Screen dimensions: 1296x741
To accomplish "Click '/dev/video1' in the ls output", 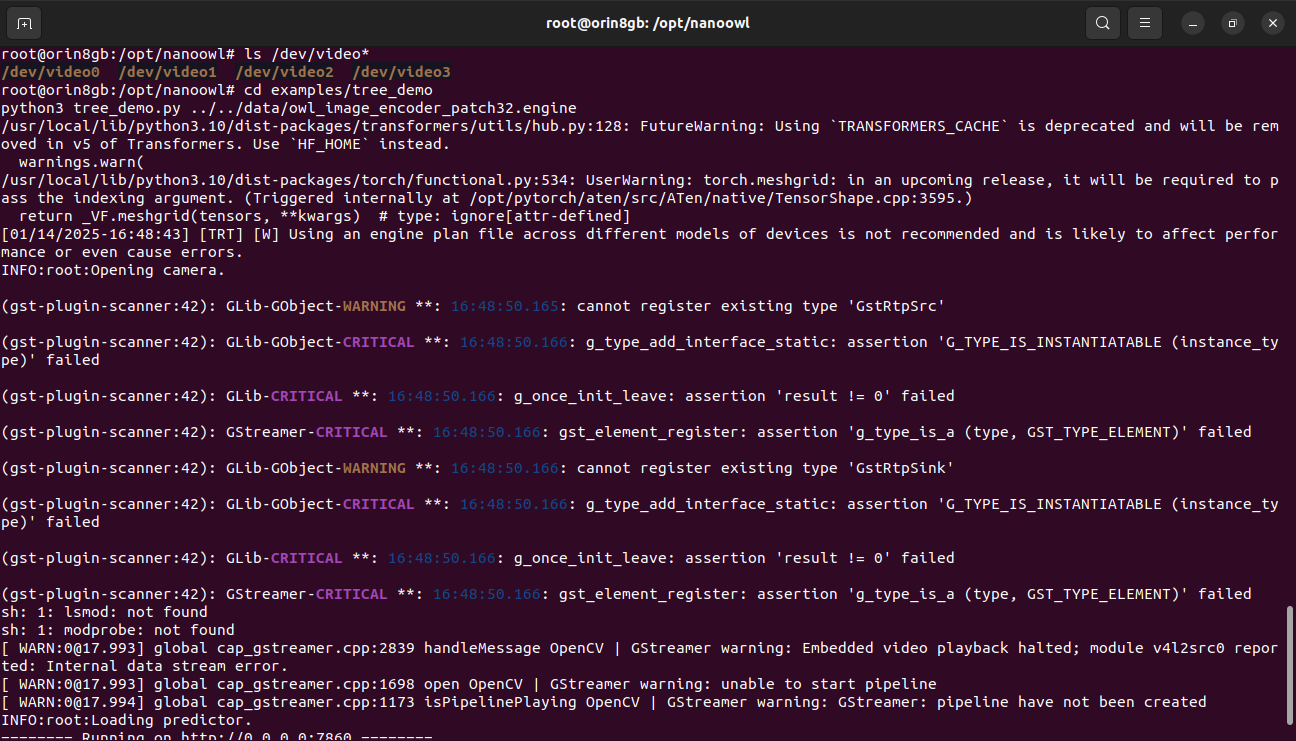I will [x=168, y=72].
